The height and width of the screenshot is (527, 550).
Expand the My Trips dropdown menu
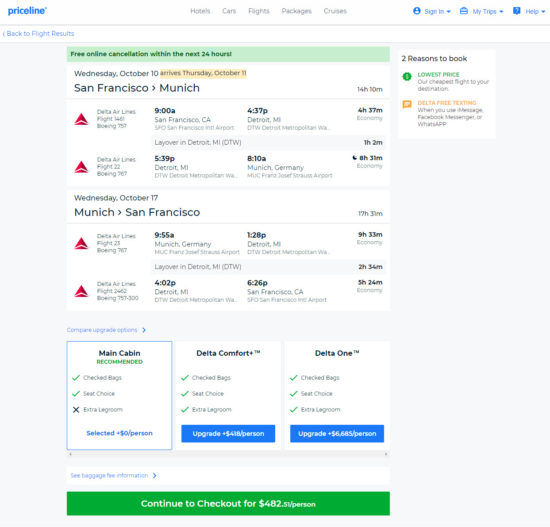481,11
